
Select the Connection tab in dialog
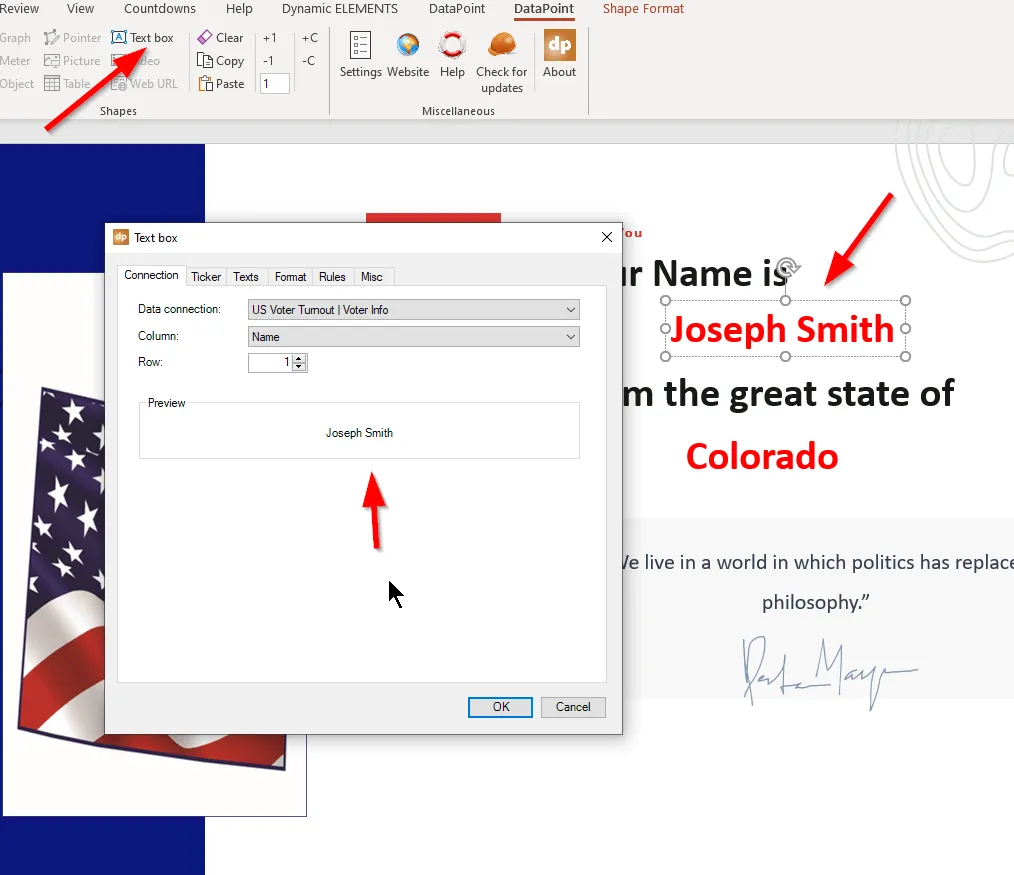151,275
